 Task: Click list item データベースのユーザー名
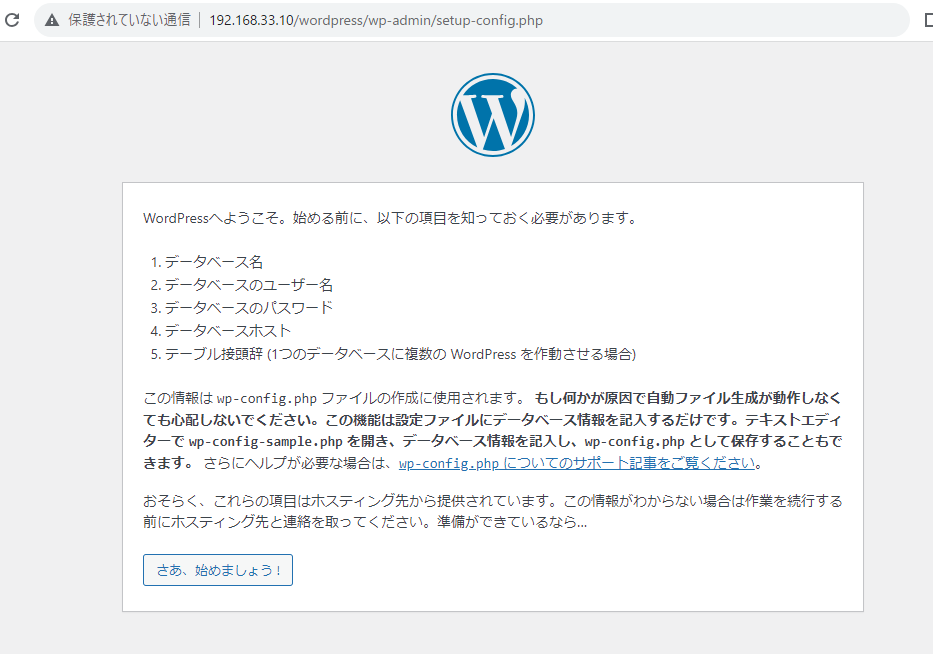pos(249,285)
